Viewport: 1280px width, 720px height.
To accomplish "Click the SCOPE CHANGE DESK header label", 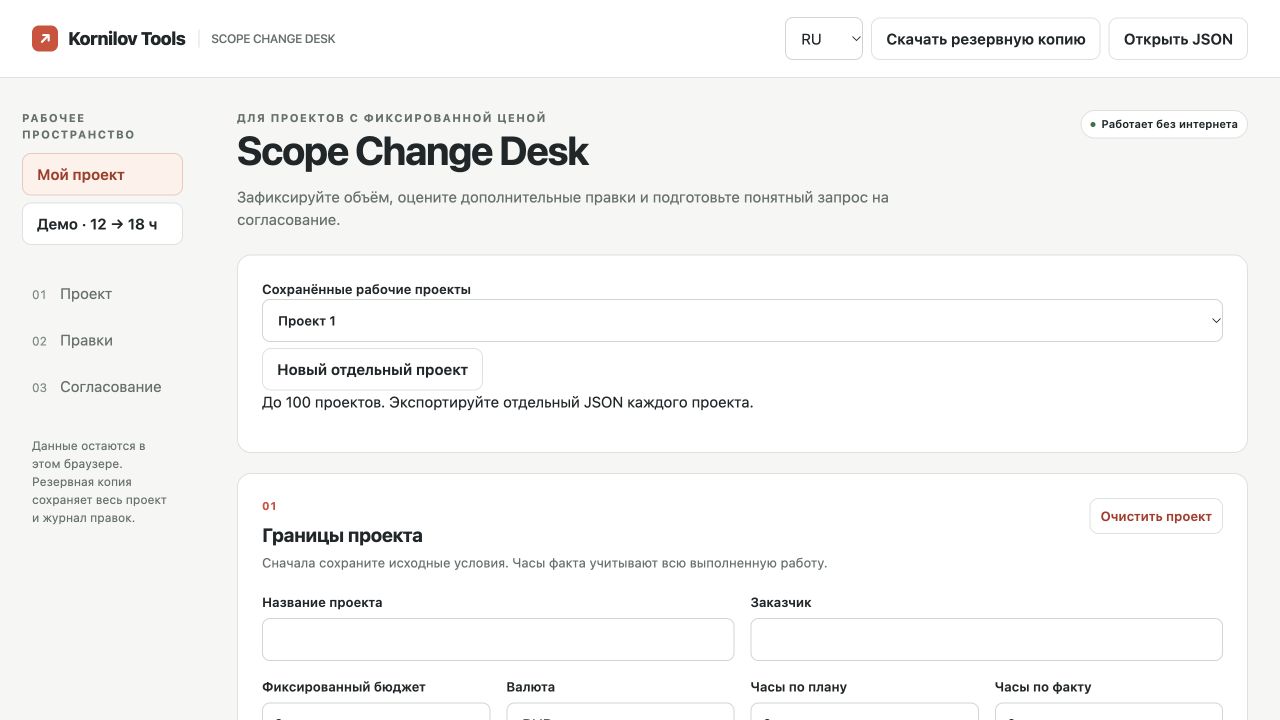I will click(x=273, y=39).
